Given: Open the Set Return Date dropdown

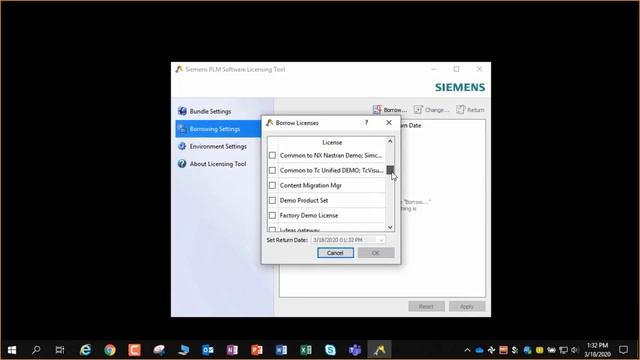Looking at the screenshot, I should coord(381,240).
